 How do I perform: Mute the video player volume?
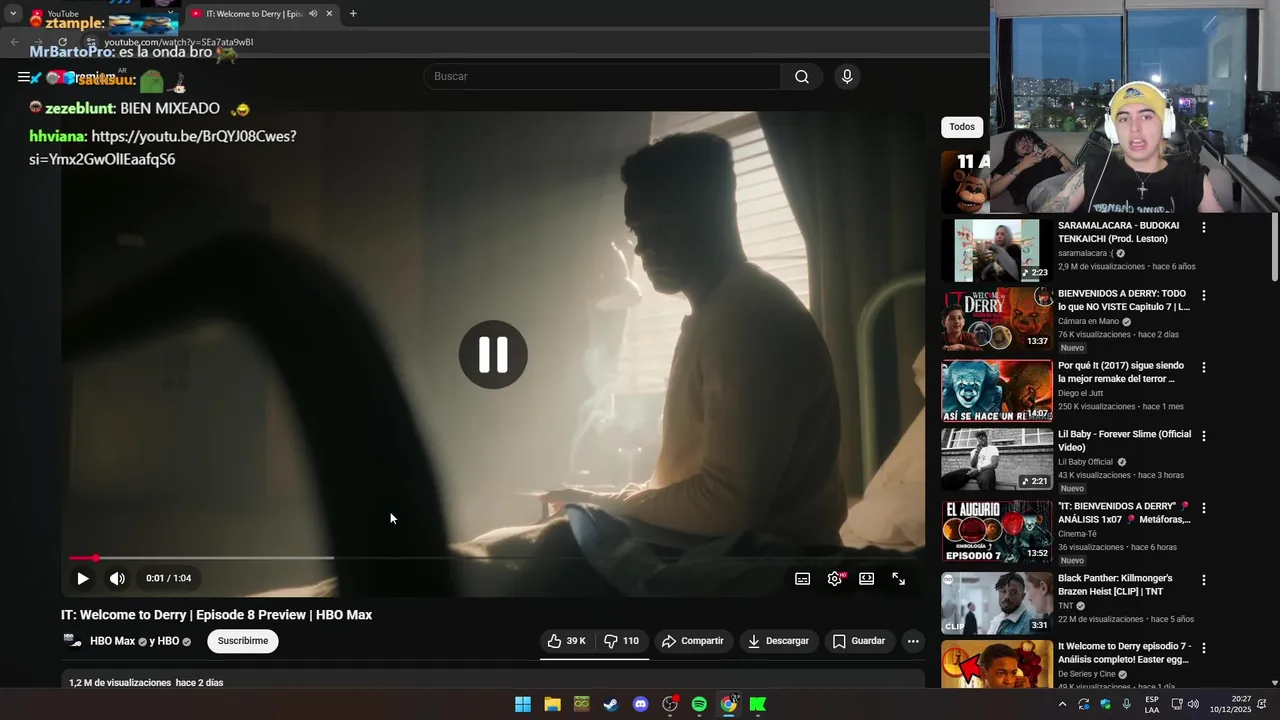click(x=117, y=578)
